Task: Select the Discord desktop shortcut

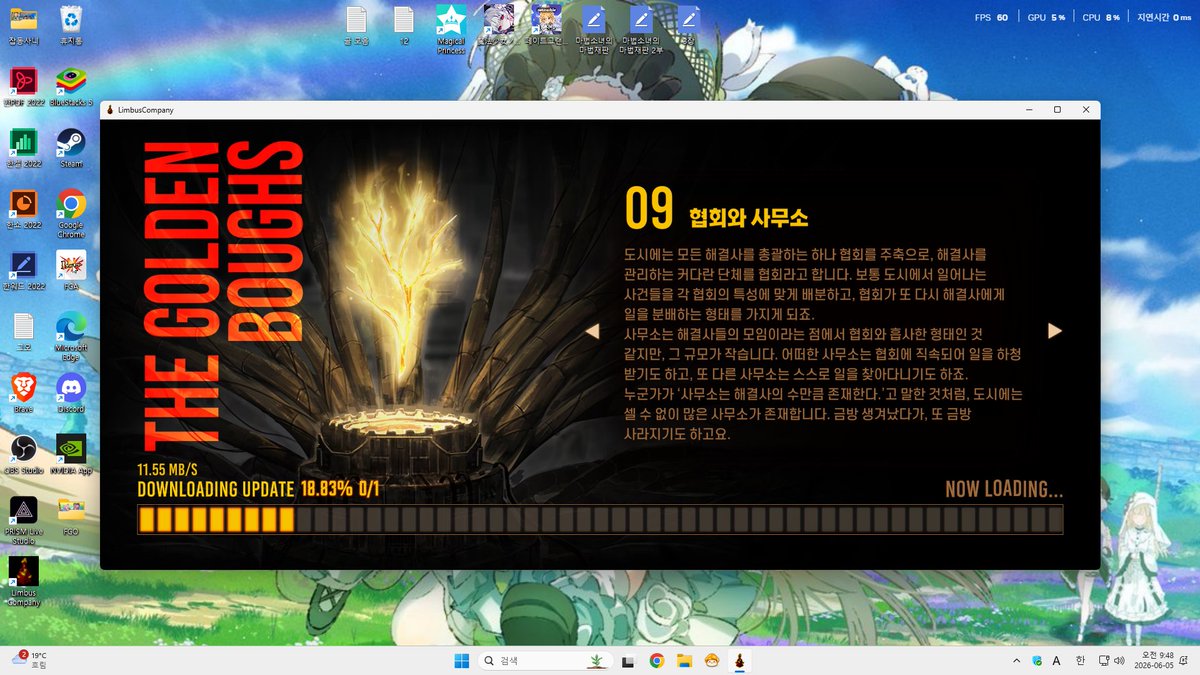Action: (71, 392)
